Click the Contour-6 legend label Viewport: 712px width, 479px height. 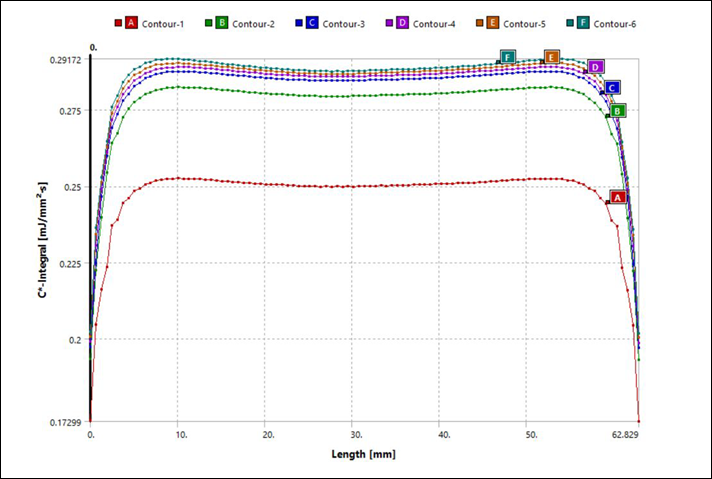click(614, 24)
